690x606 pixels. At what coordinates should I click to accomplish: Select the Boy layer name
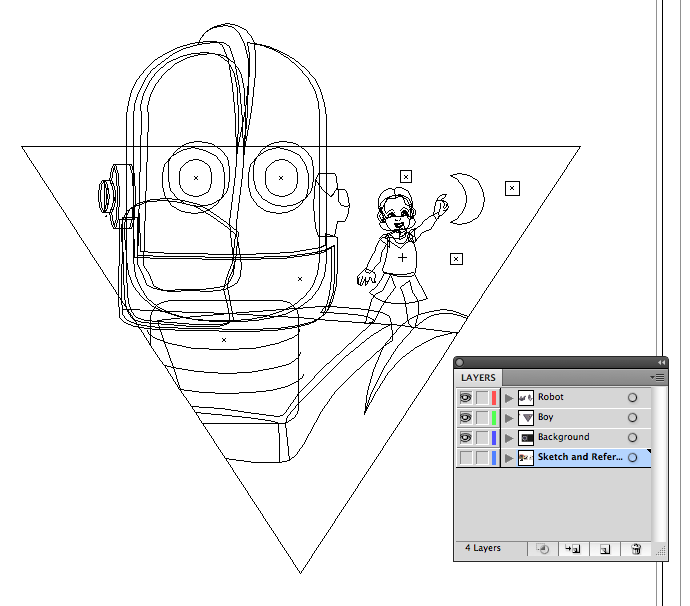point(546,418)
